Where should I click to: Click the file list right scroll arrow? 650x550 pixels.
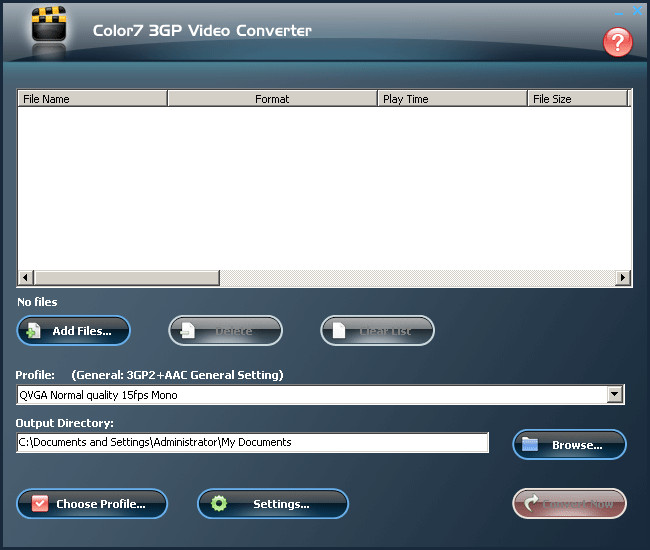[x=622, y=277]
